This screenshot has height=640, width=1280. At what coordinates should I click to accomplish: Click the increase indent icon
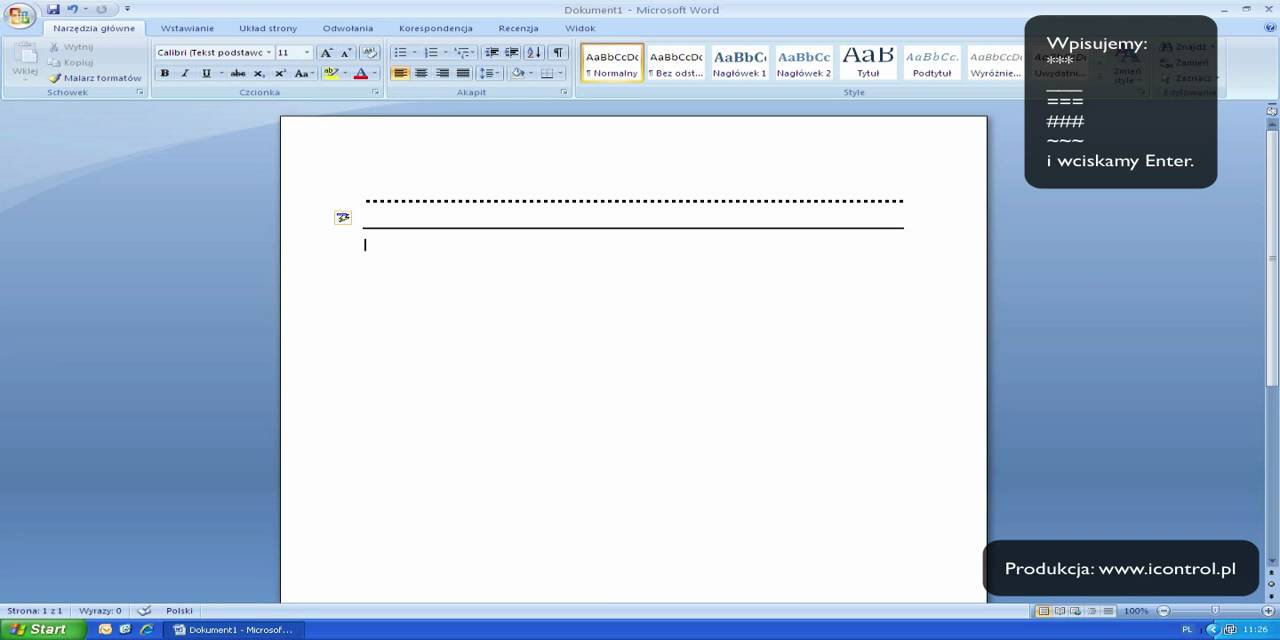[511, 53]
